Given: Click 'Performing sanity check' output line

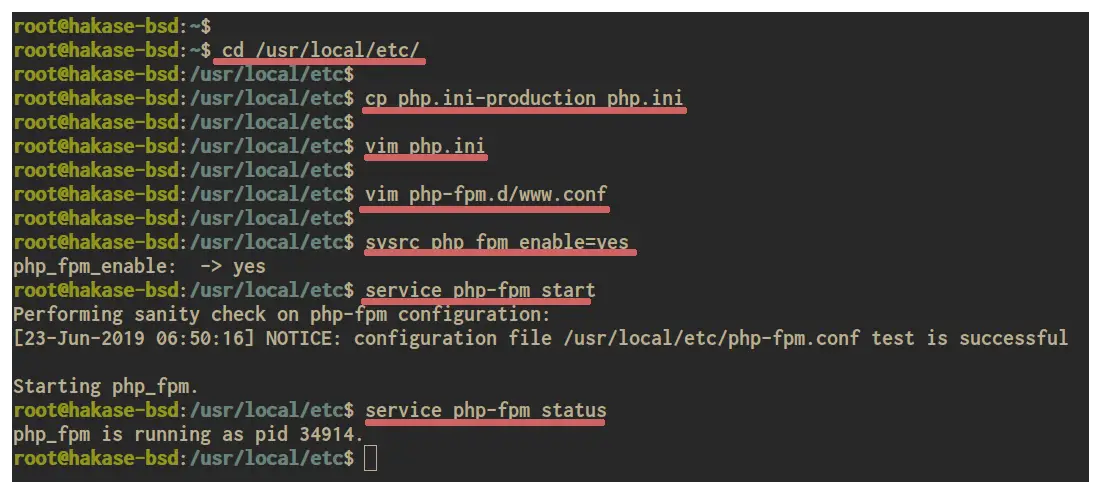Looking at the screenshot, I should (x=281, y=314).
